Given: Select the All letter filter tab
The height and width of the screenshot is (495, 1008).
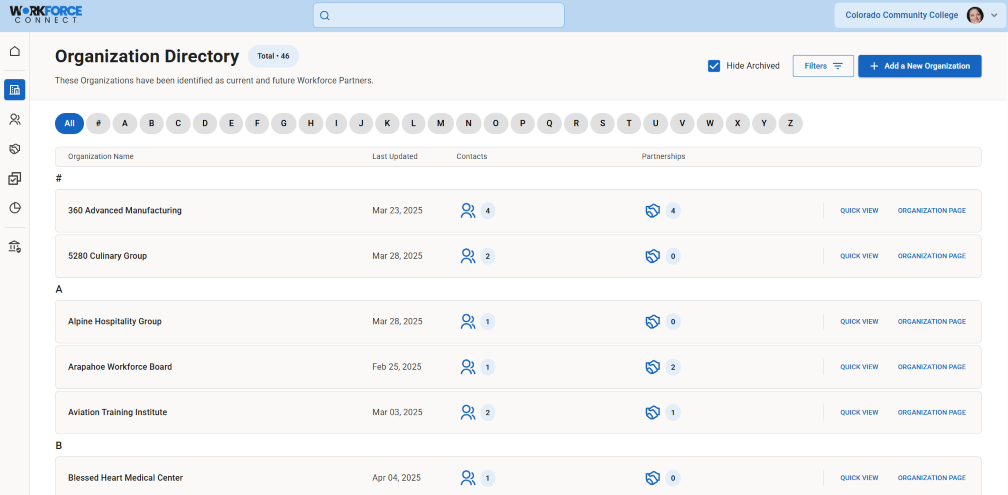Looking at the screenshot, I should [69, 124].
